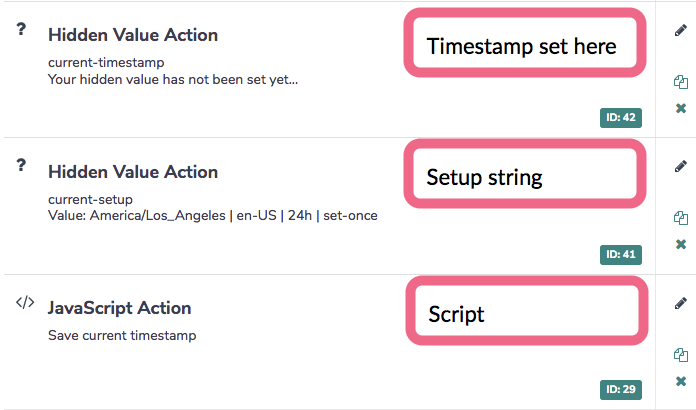The image size is (696, 410).
Task: Click the question mark icon beside current-setup
Action: (x=21, y=166)
